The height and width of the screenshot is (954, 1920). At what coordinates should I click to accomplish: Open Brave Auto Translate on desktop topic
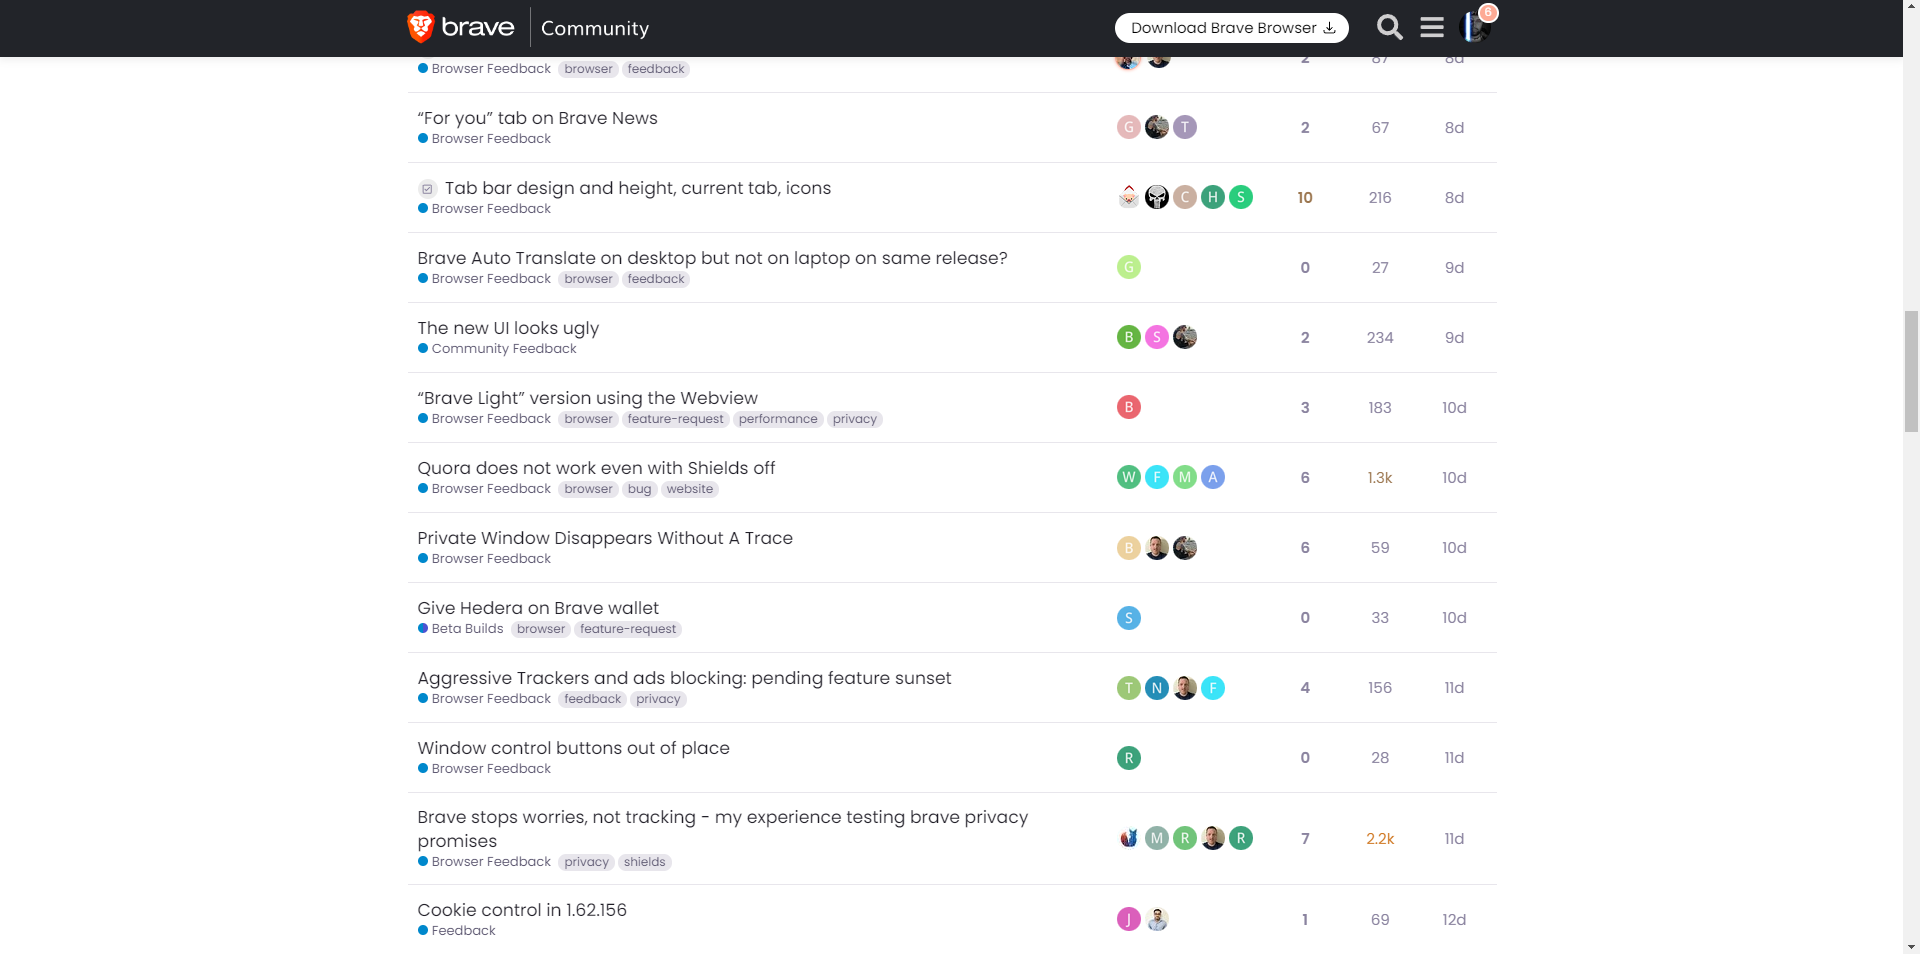pos(712,258)
